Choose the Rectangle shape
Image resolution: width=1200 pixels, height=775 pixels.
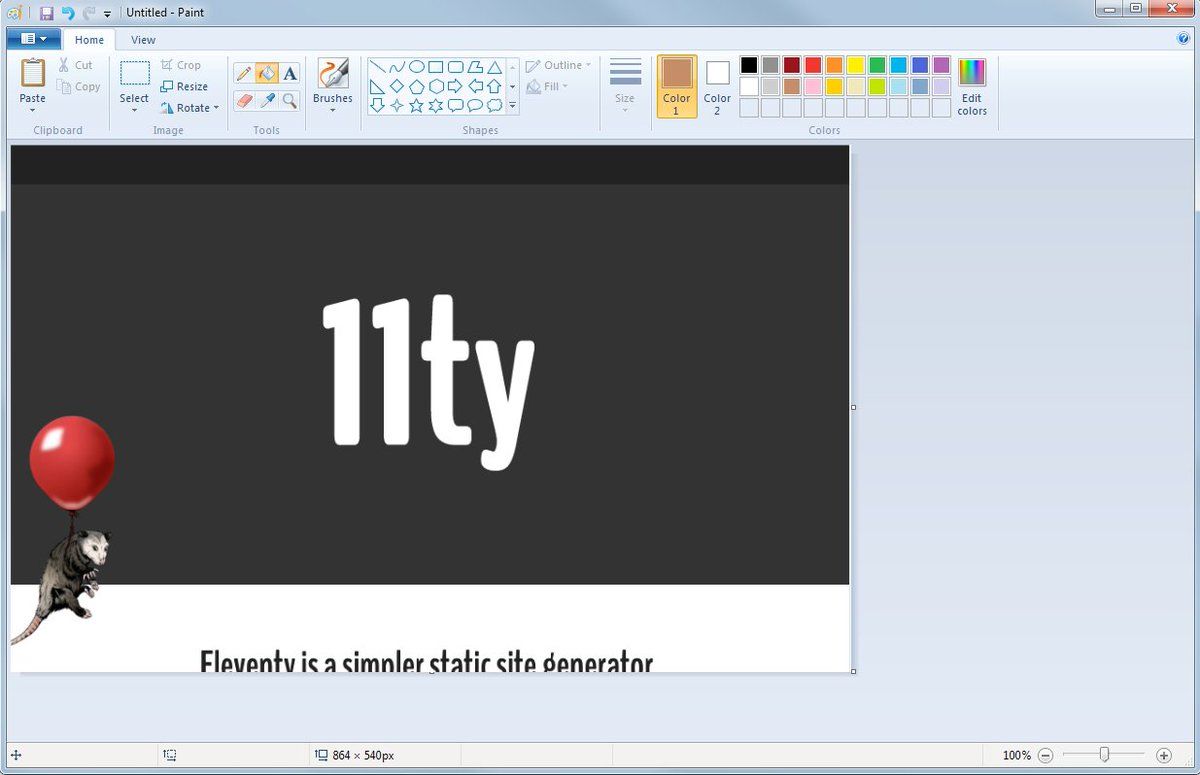click(435, 67)
